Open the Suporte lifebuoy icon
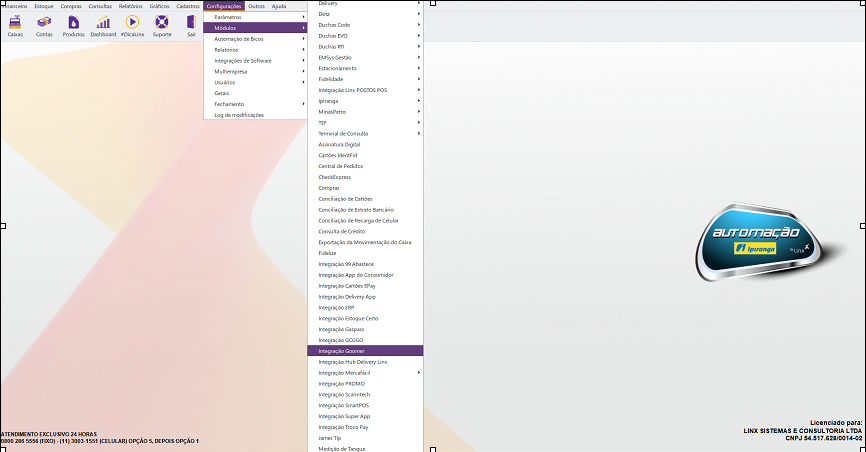The width and height of the screenshot is (866, 452). (x=162, y=26)
